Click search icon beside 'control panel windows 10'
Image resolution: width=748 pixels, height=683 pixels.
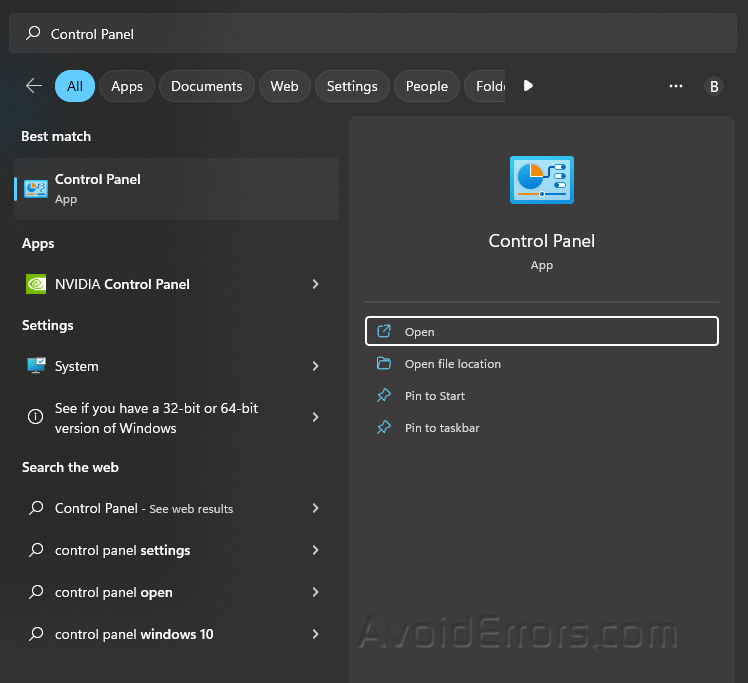click(x=36, y=634)
